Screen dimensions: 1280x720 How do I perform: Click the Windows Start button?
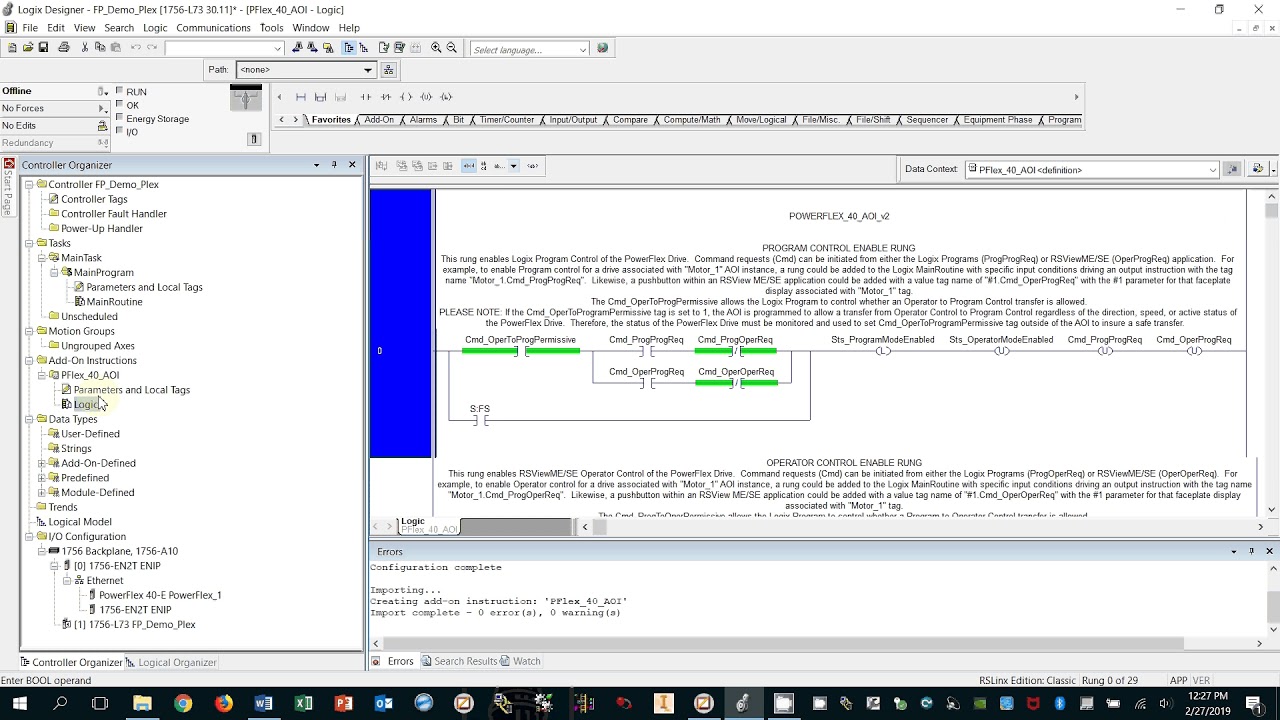[x=20, y=703]
